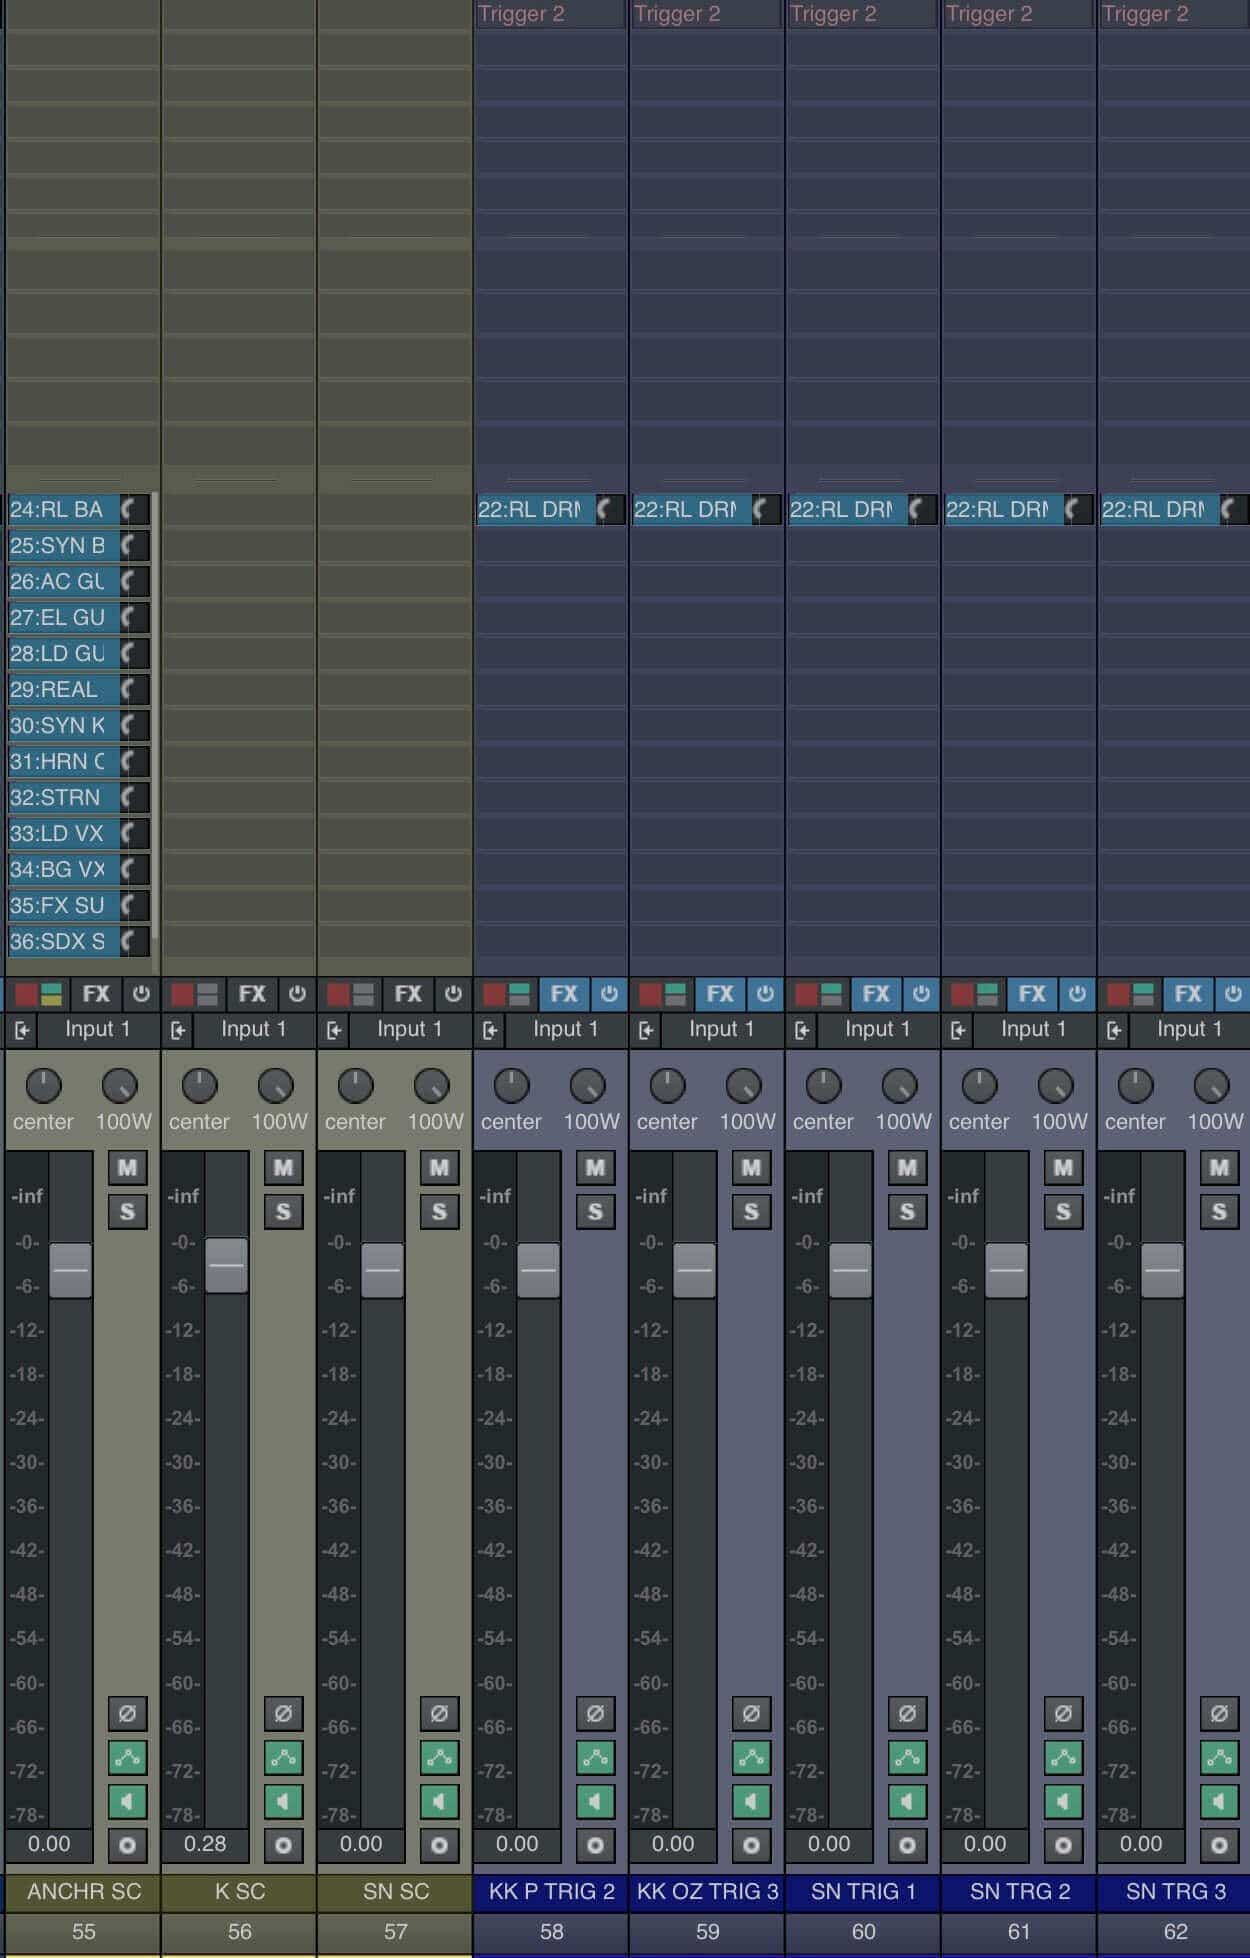Image resolution: width=1250 pixels, height=1958 pixels.
Task: Choose input on SN TRG 3 strip
Action: pyautogui.click(x=1189, y=1029)
